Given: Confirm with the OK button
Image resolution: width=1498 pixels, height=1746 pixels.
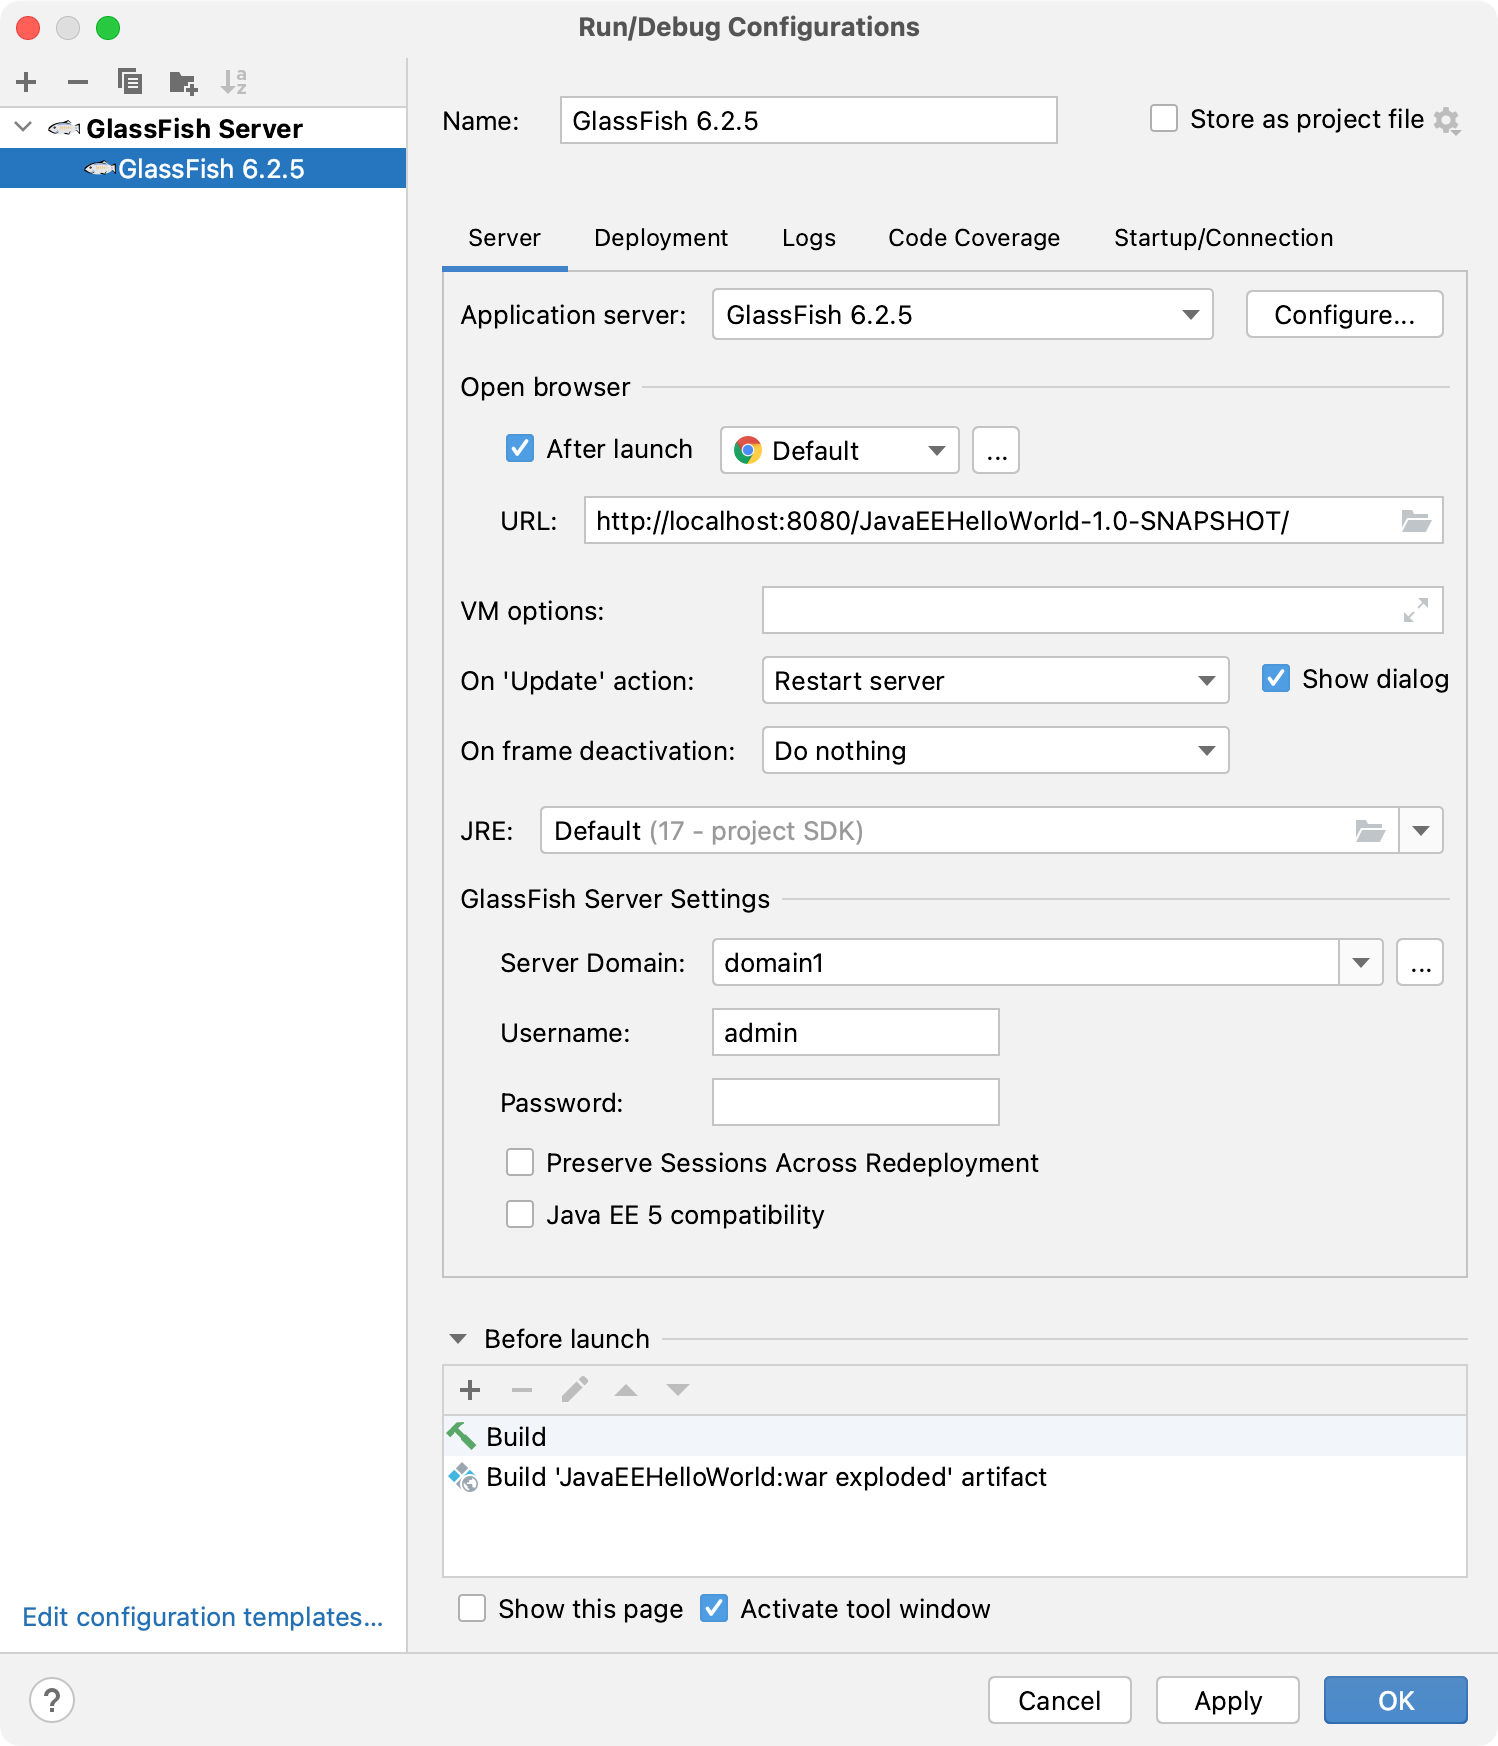Looking at the screenshot, I should pyautogui.click(x=1395, y=1700).
